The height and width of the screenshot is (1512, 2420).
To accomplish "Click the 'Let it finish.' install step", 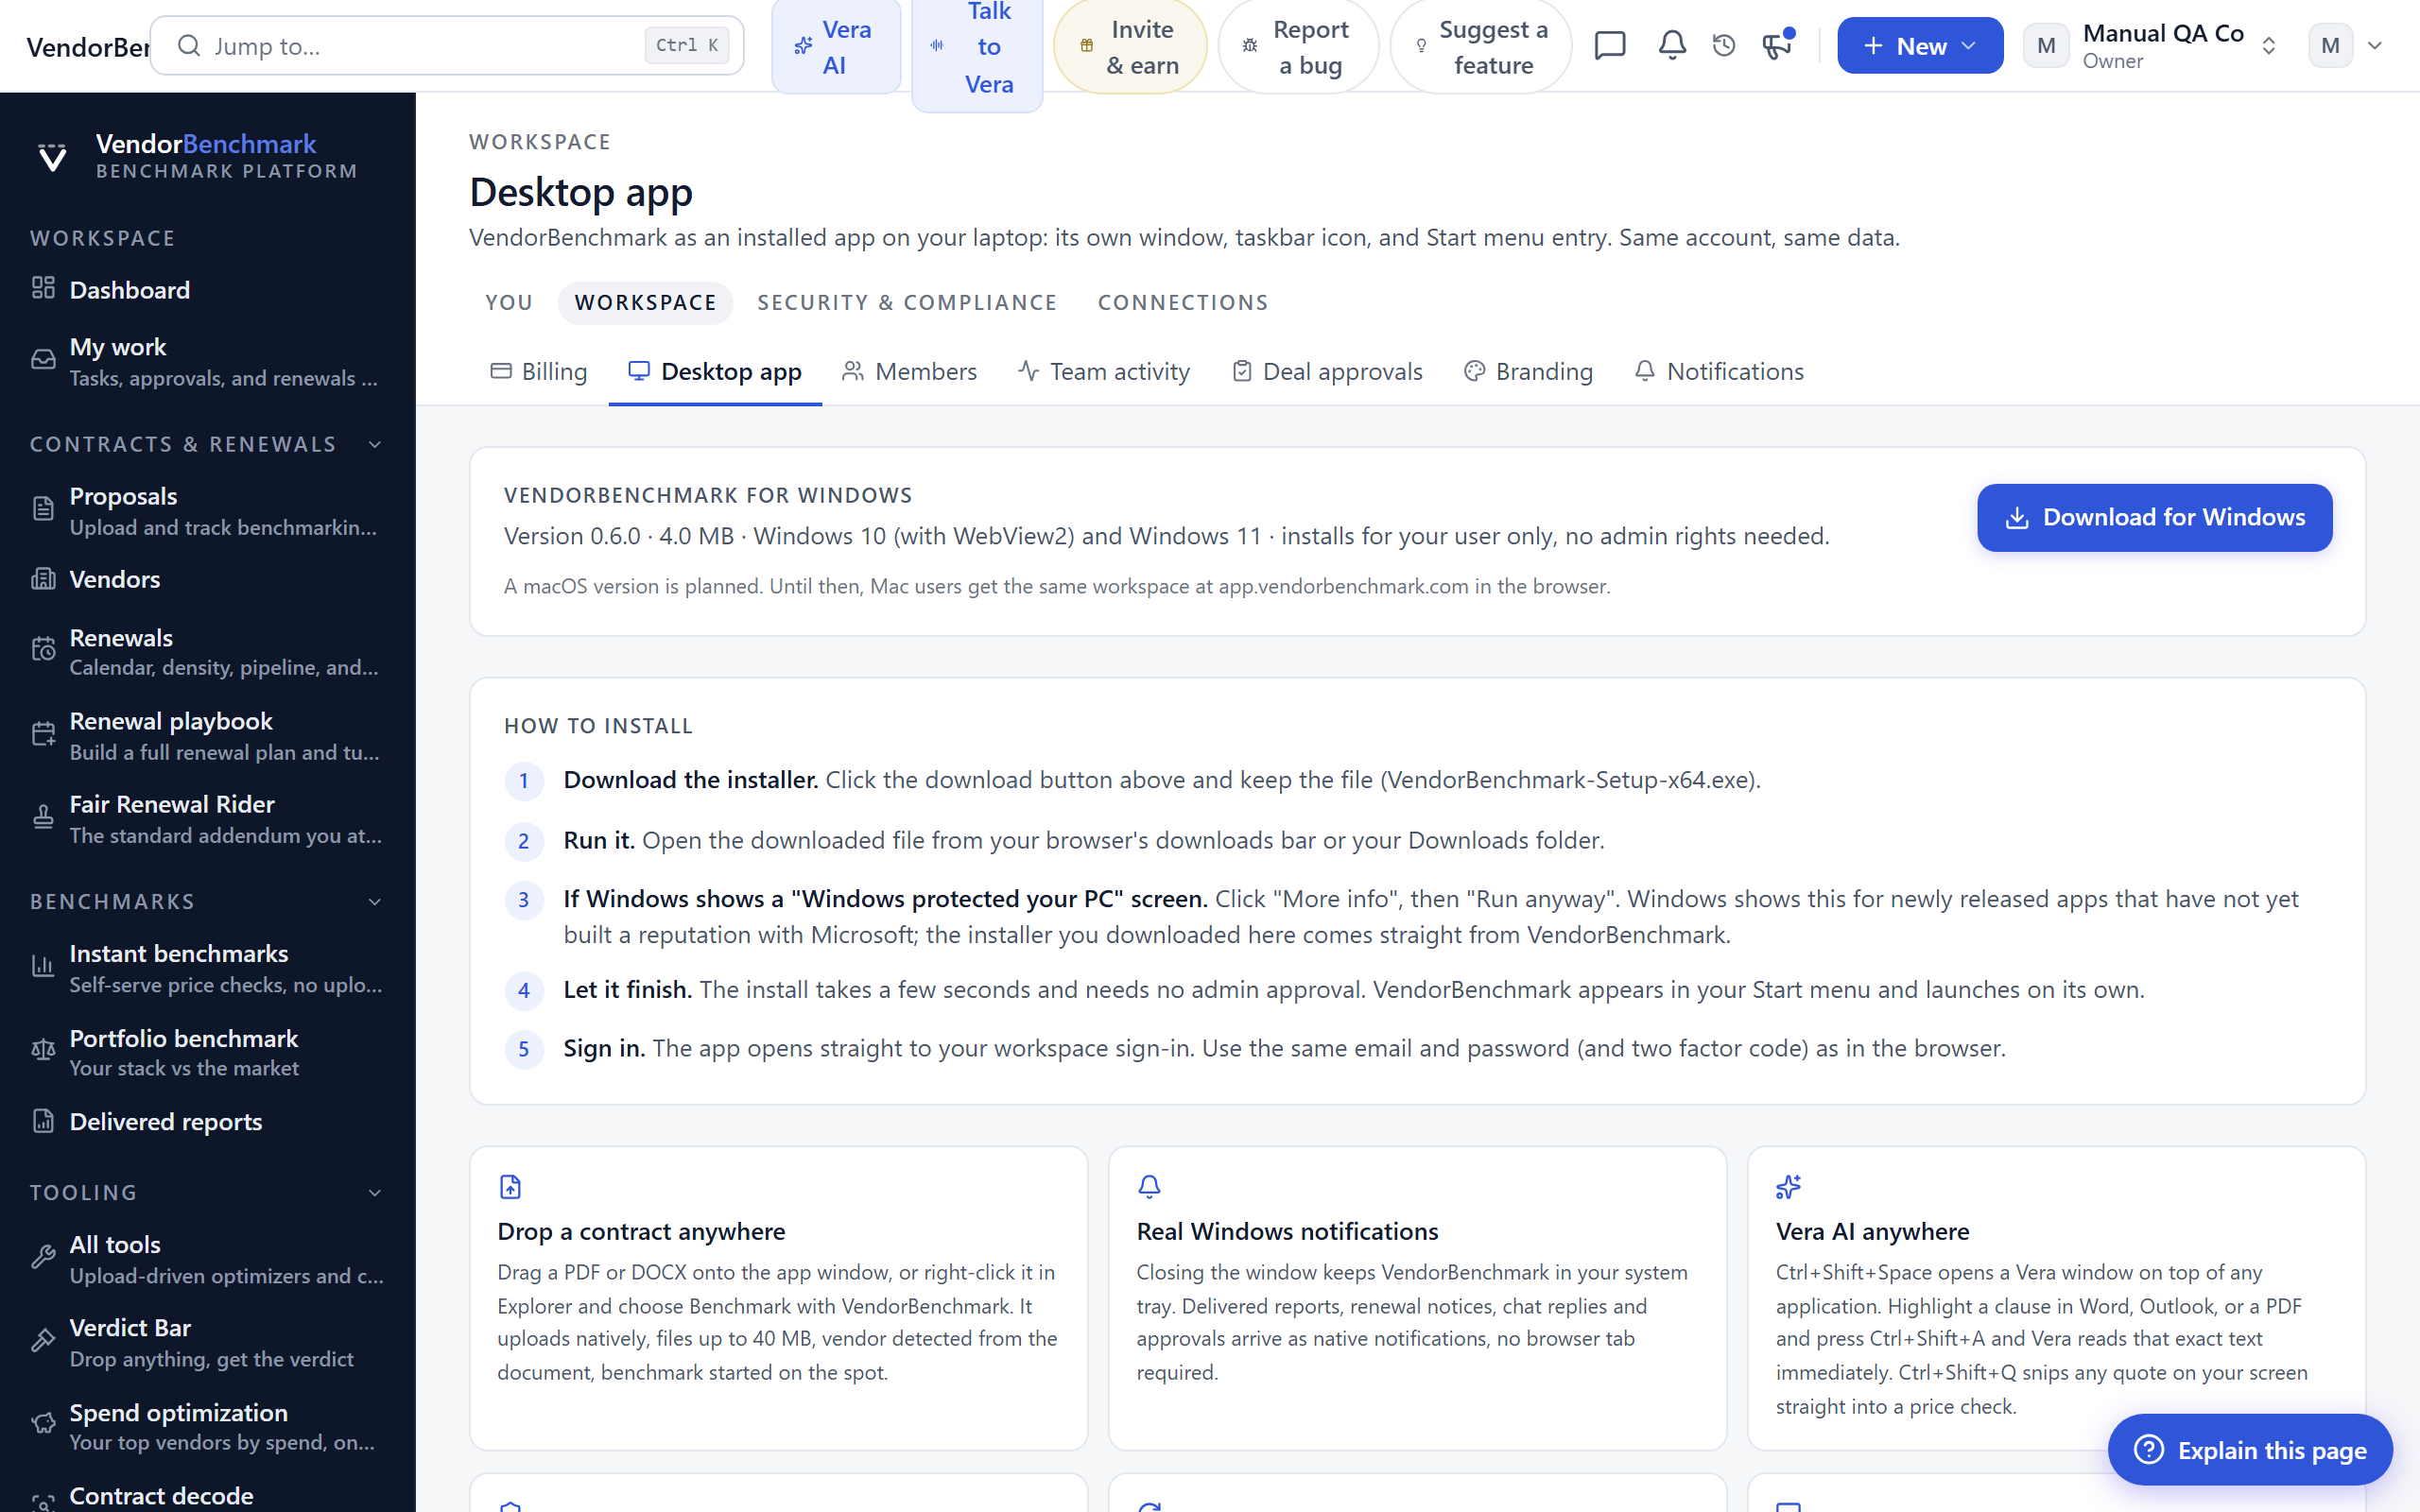I will point(627,989).
